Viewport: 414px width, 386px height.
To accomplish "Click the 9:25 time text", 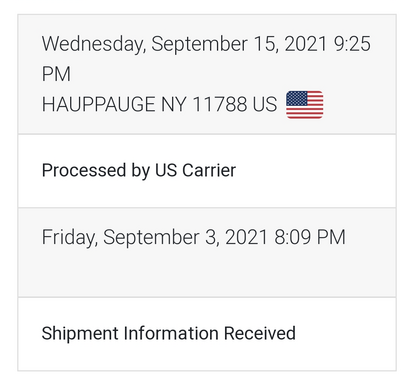I will click(352, 44).
